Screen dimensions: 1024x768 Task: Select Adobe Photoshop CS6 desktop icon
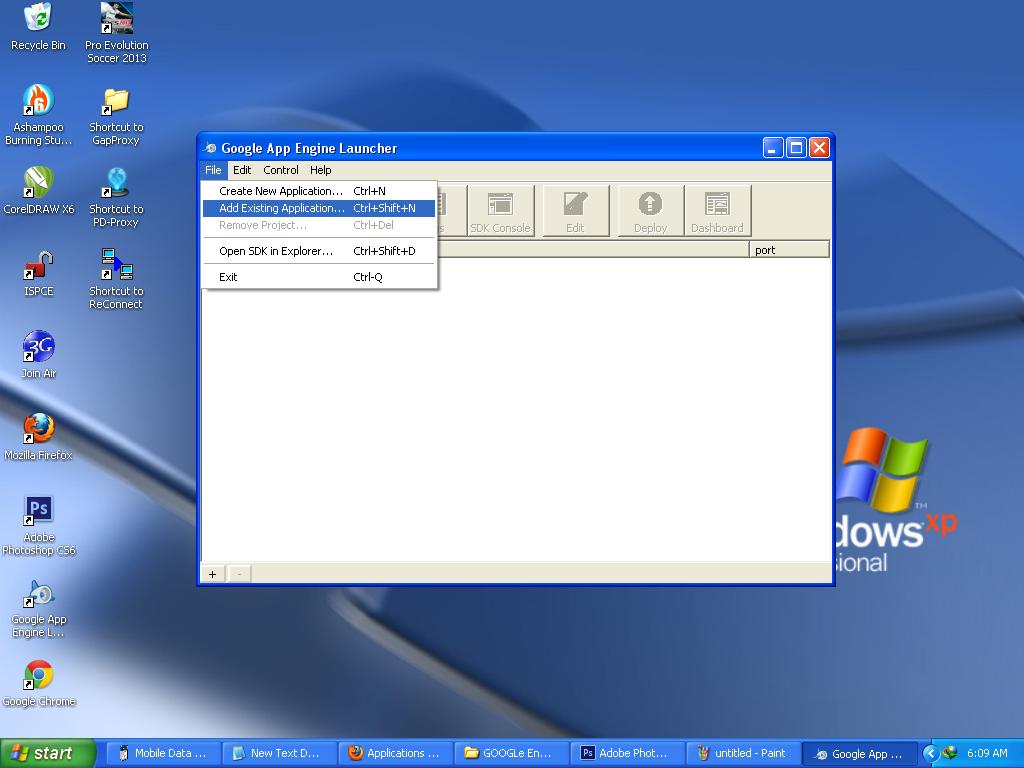39,526
